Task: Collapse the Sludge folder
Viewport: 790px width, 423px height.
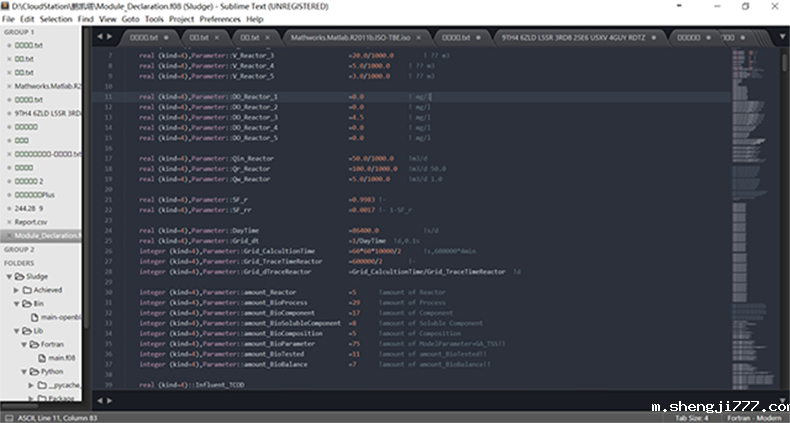Action: (17, 276)
